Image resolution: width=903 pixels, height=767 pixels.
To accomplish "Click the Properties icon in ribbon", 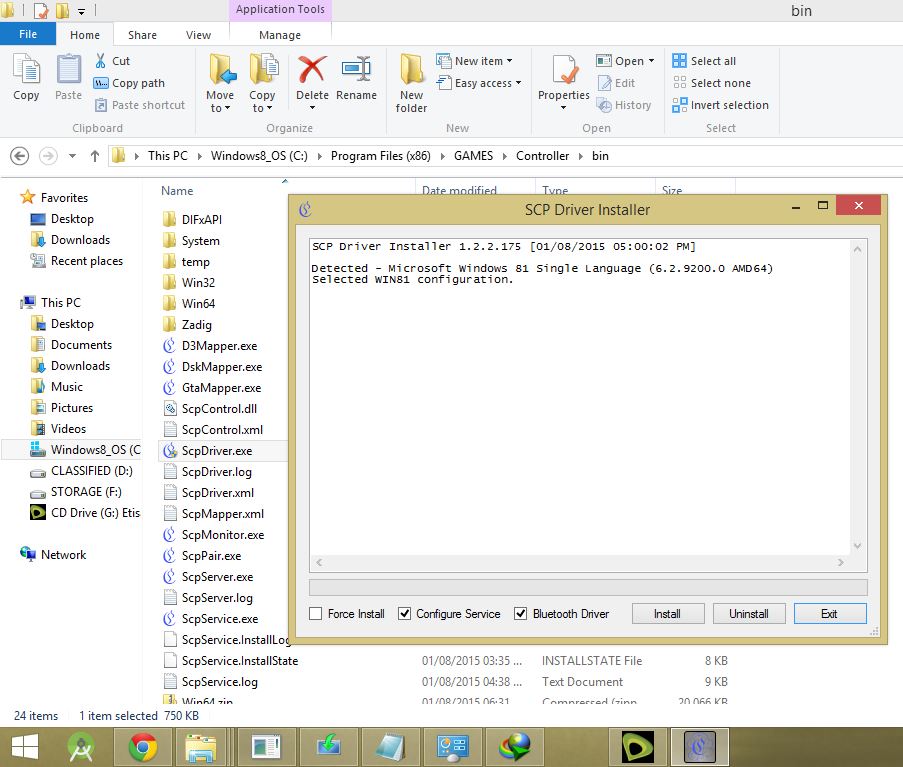I will point(563,70).
